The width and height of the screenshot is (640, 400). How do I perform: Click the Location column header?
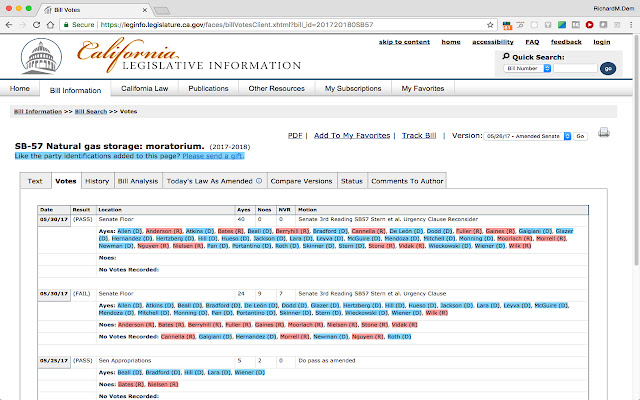[165, 210]
